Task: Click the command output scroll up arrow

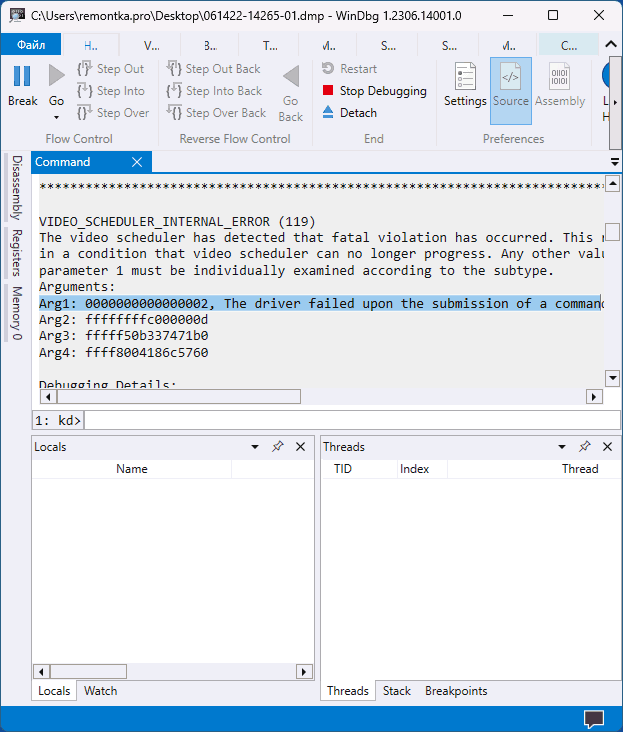Action: [612, 183]
